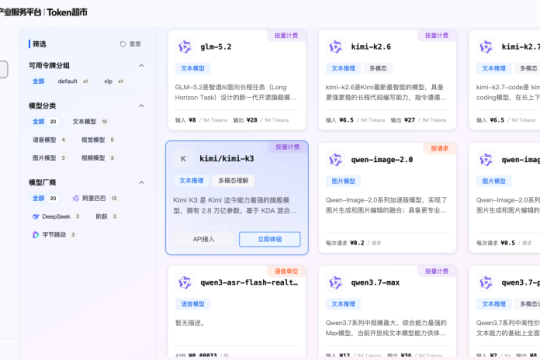Viewport: 540px width, 360px height.
Task: Click the ¥0.2 per-request price text
Action: point(357,243)
